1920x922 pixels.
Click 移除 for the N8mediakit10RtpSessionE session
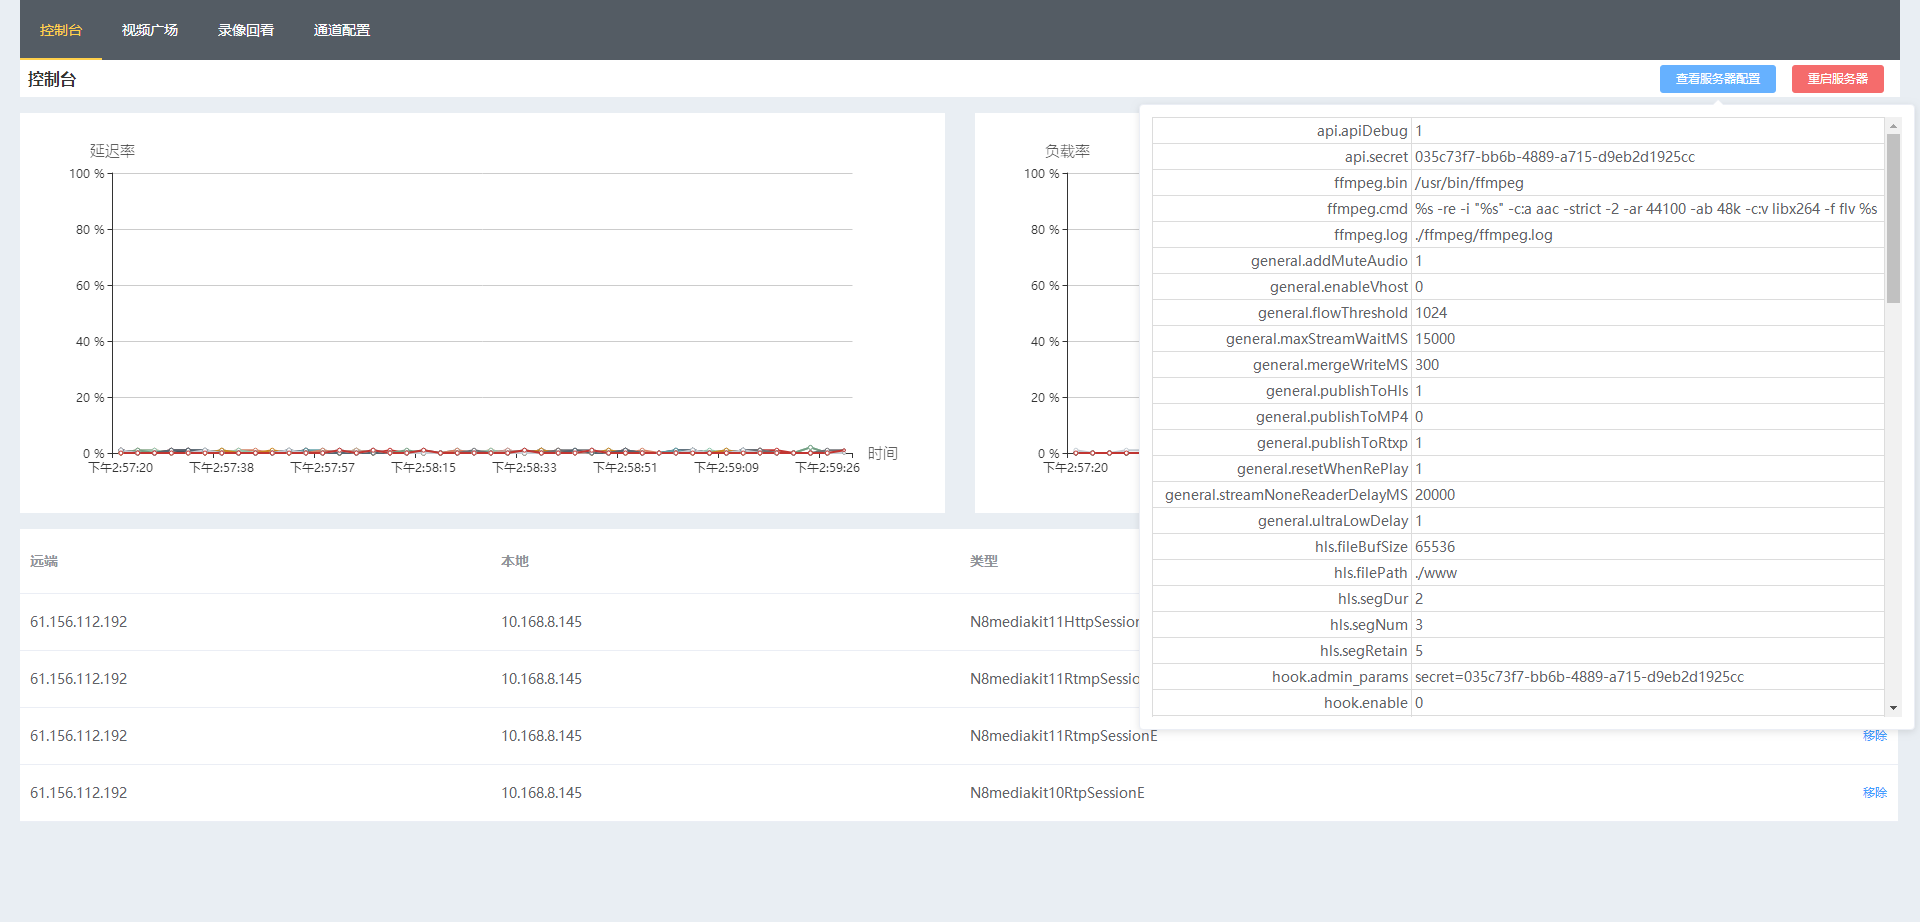point(1874,793)
